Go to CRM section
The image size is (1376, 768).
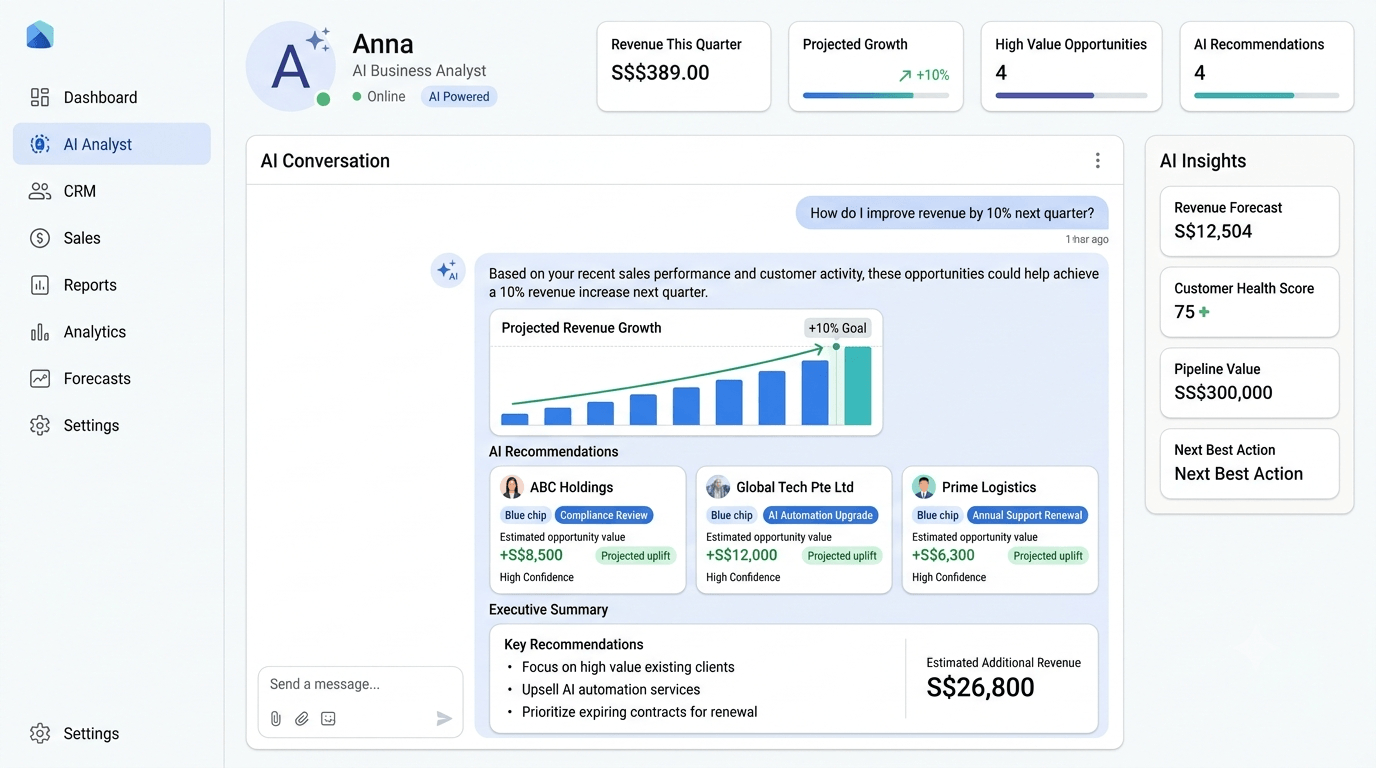click(x=112, y=191)
